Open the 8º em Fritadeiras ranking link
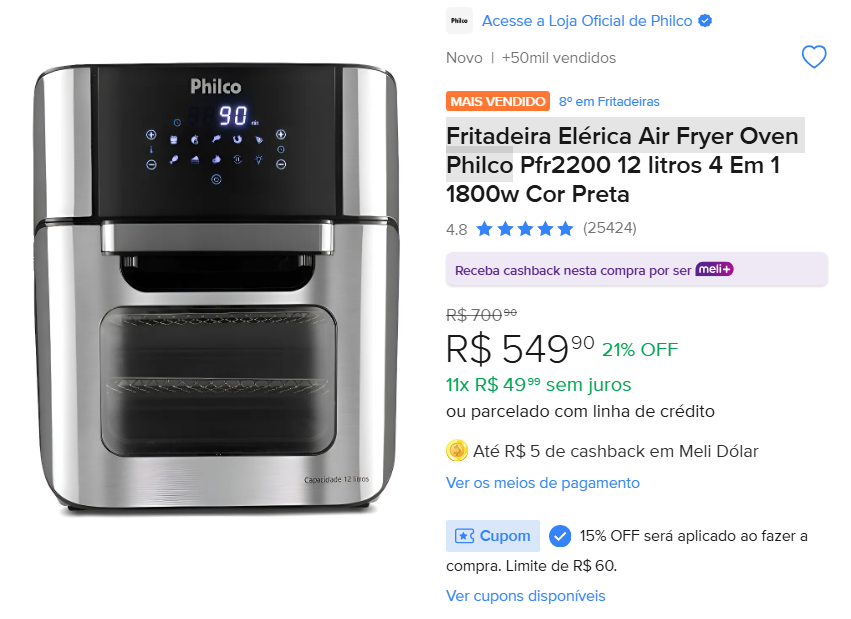This screenshot has height=619, width=851. [609, 101]
